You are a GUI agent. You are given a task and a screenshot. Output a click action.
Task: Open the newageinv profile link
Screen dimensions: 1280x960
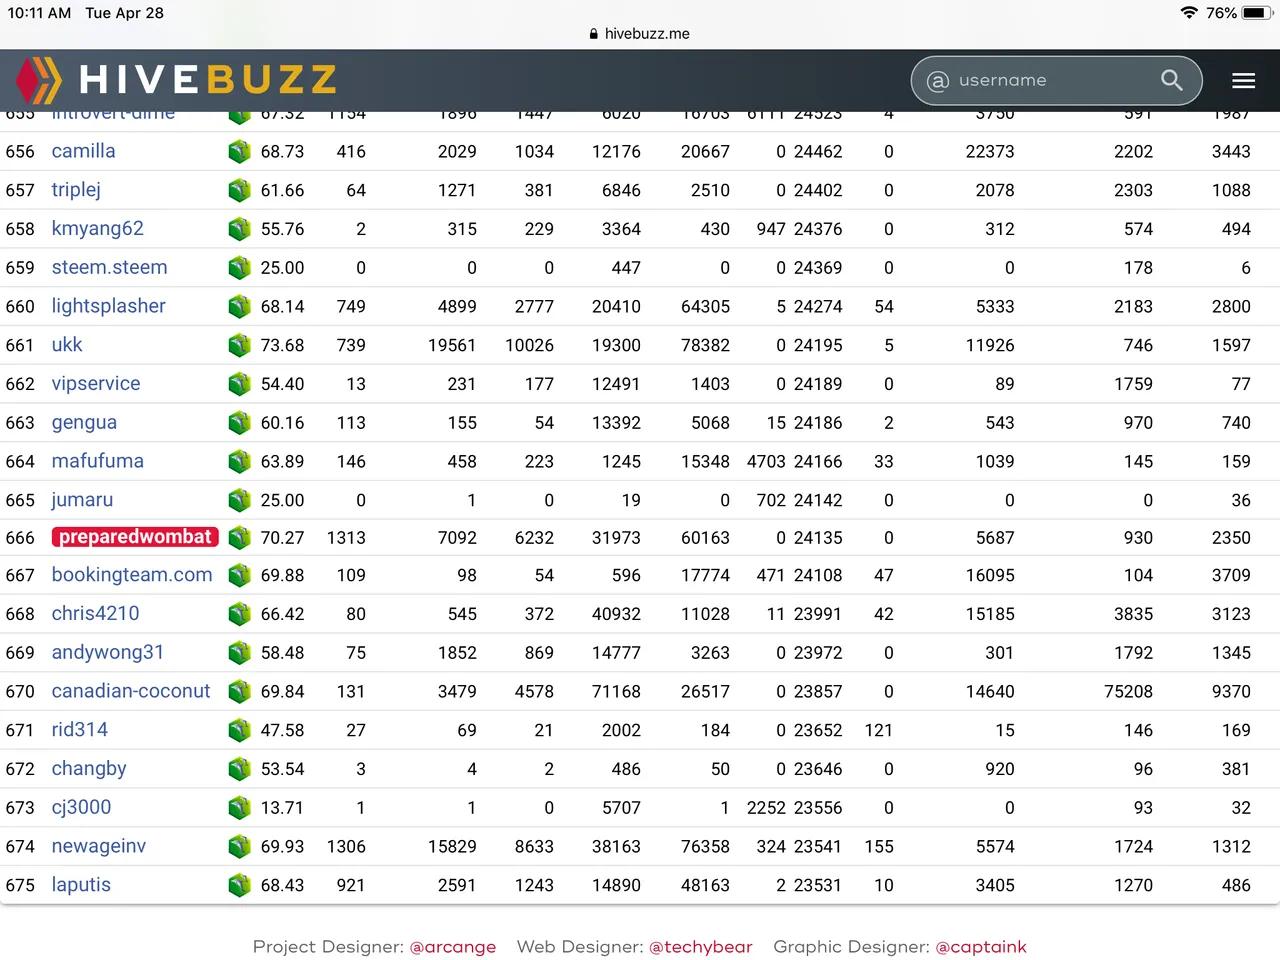tap(99, 847)
